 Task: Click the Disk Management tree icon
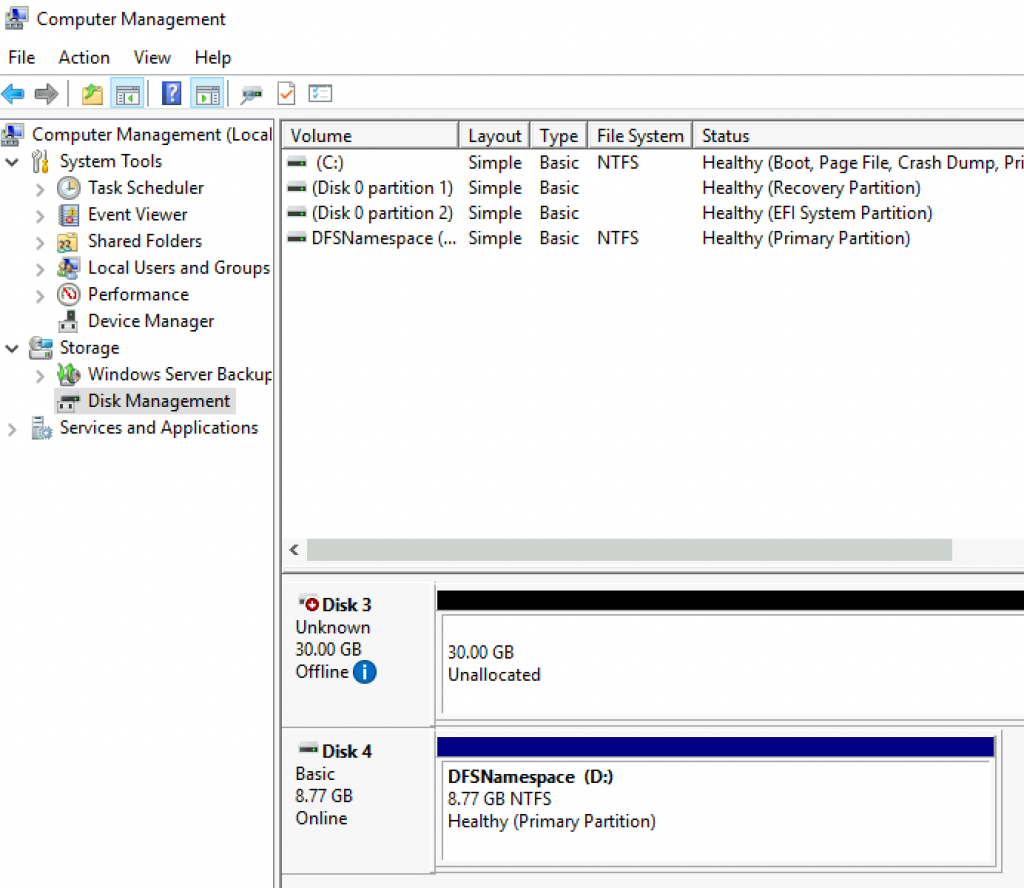(x=68, y=402)
